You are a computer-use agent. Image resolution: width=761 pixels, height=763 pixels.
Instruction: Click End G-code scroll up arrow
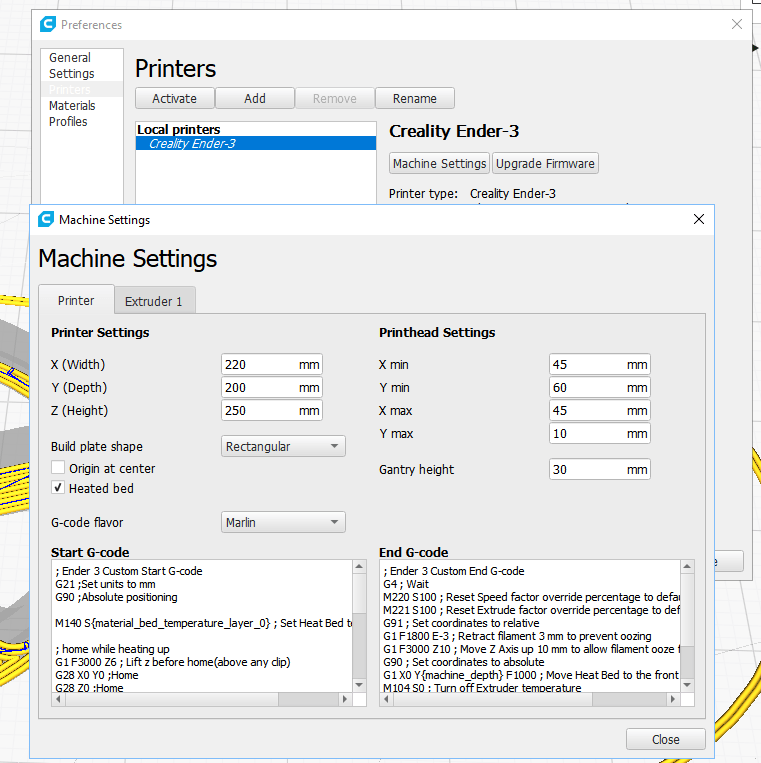click(x=687, y=566)
